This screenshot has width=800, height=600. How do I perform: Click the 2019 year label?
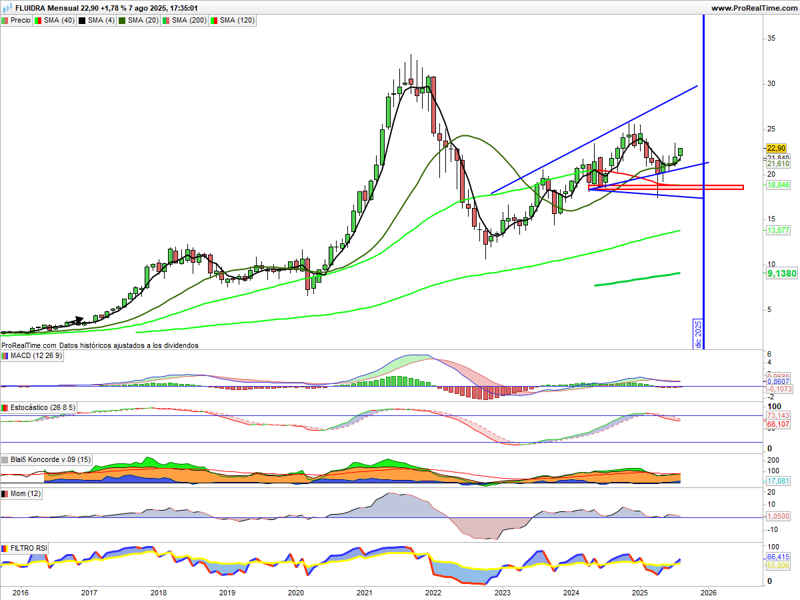(x=227, y=593)
